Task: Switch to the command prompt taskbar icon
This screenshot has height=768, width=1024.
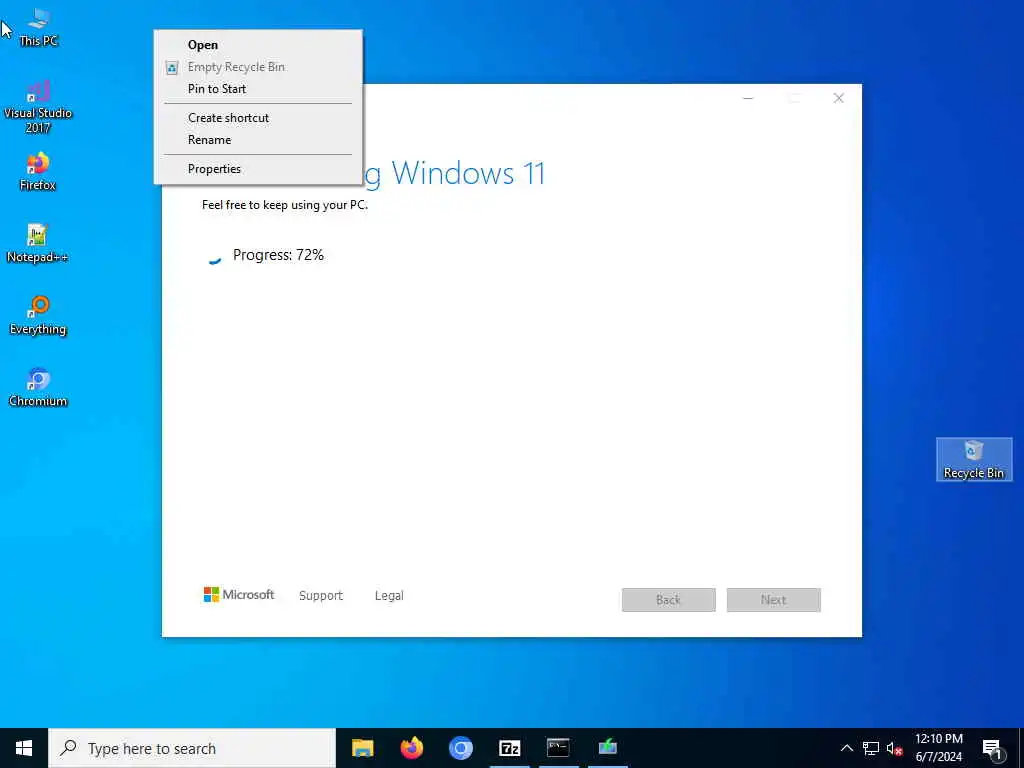Action: pyautogui.click(x=558, y=748)
